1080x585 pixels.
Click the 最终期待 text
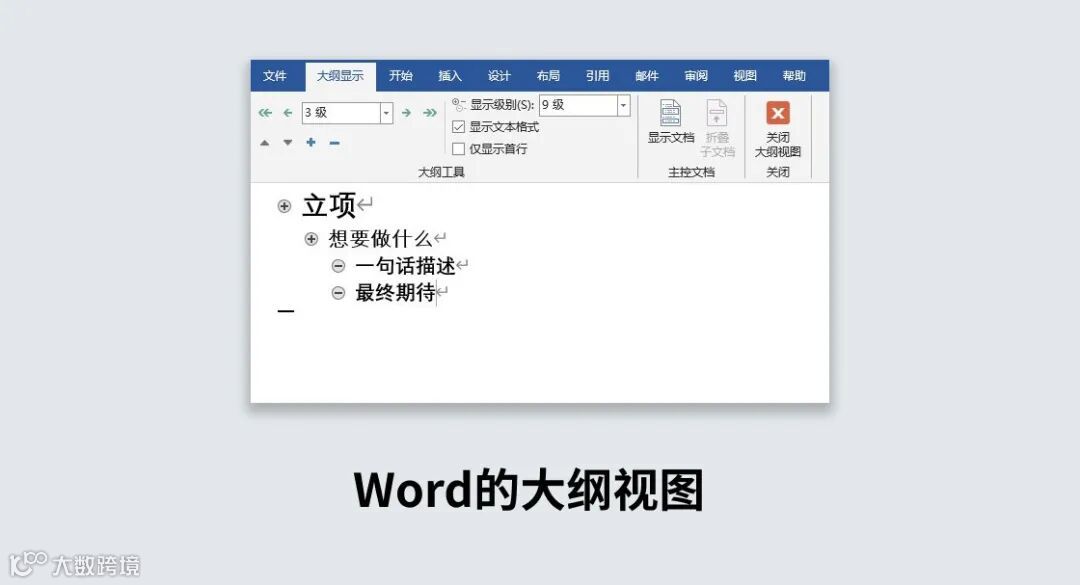click(x=395, y=293)
